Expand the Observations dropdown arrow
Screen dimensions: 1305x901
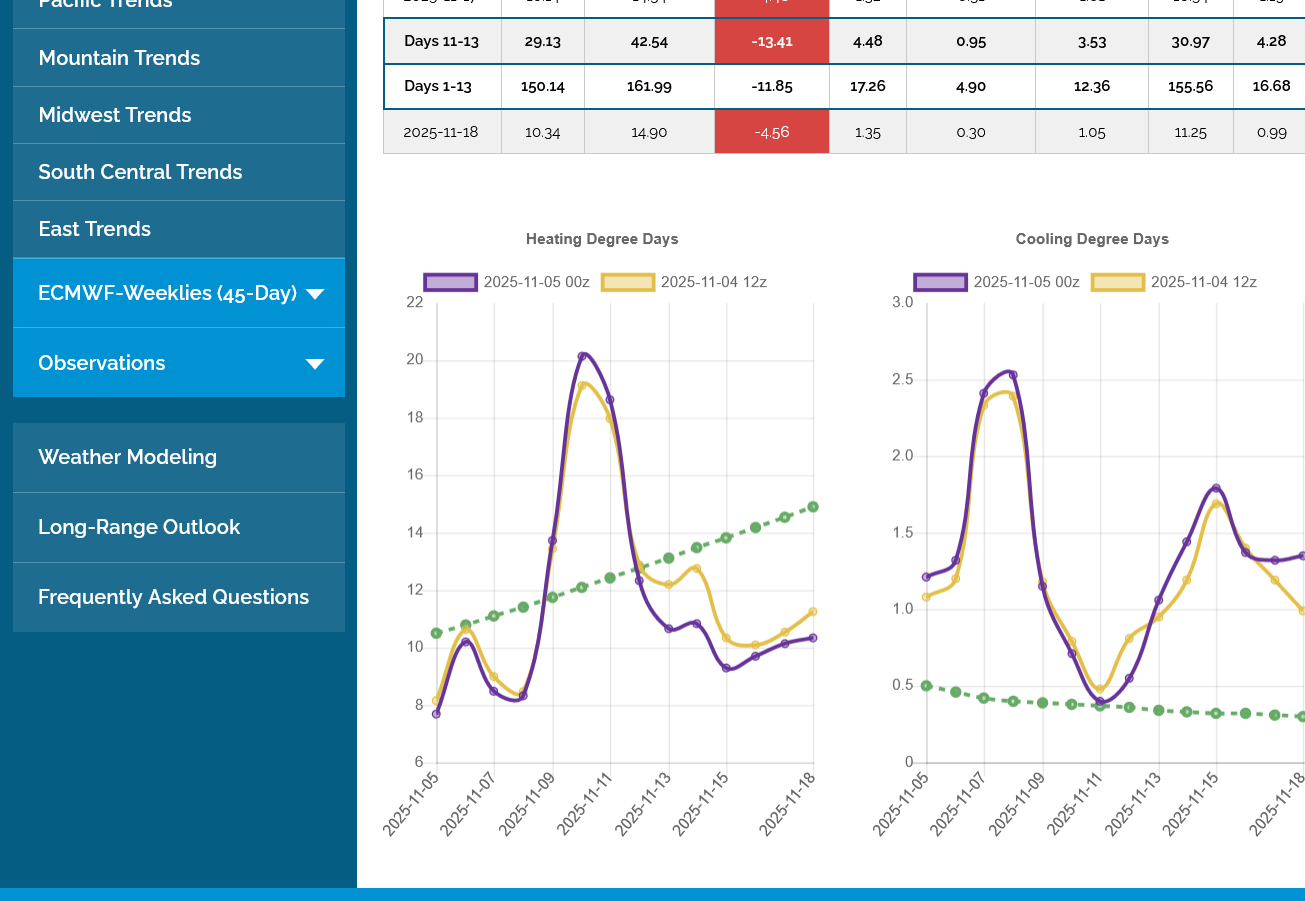315,364
